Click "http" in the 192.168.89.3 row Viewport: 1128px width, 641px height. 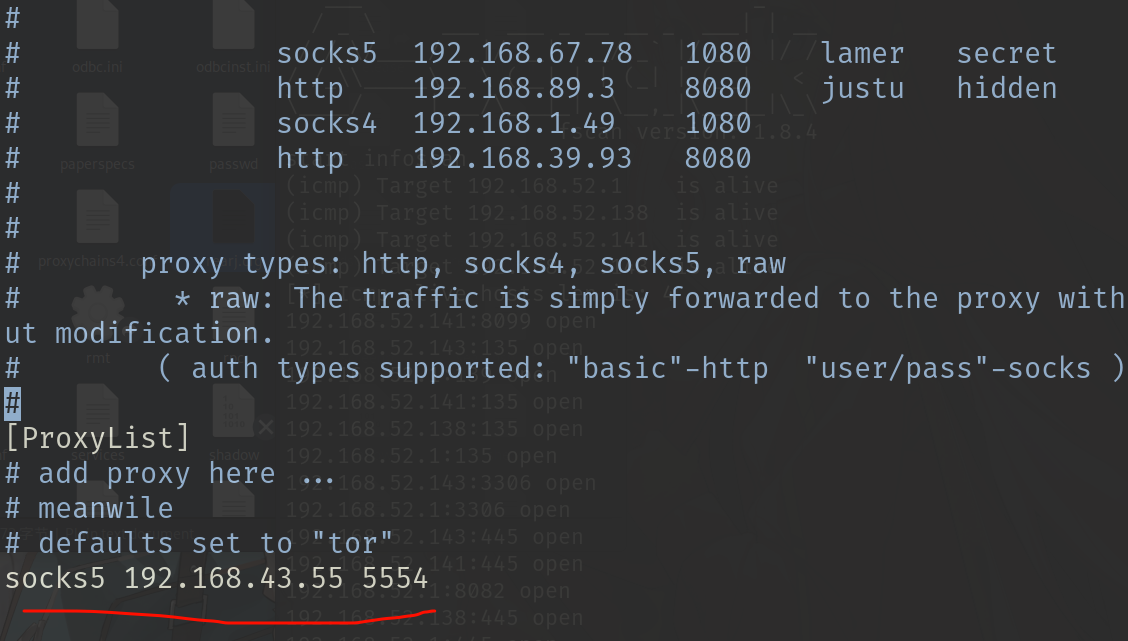tap(310, 90)
